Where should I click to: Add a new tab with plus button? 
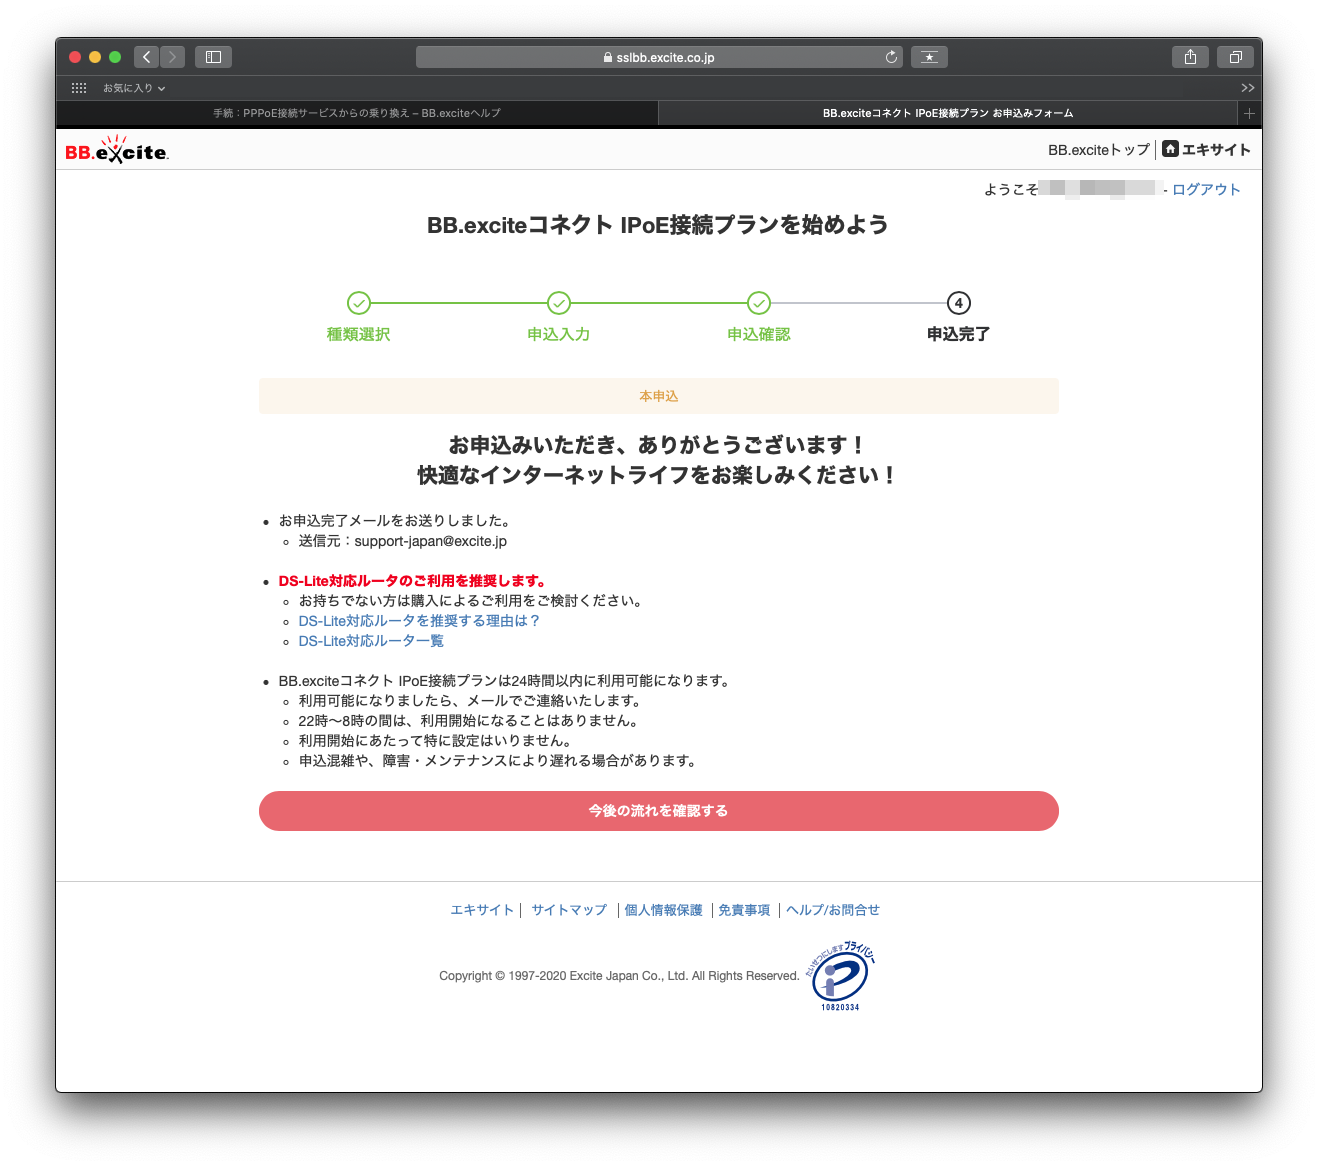[1249, 113]
